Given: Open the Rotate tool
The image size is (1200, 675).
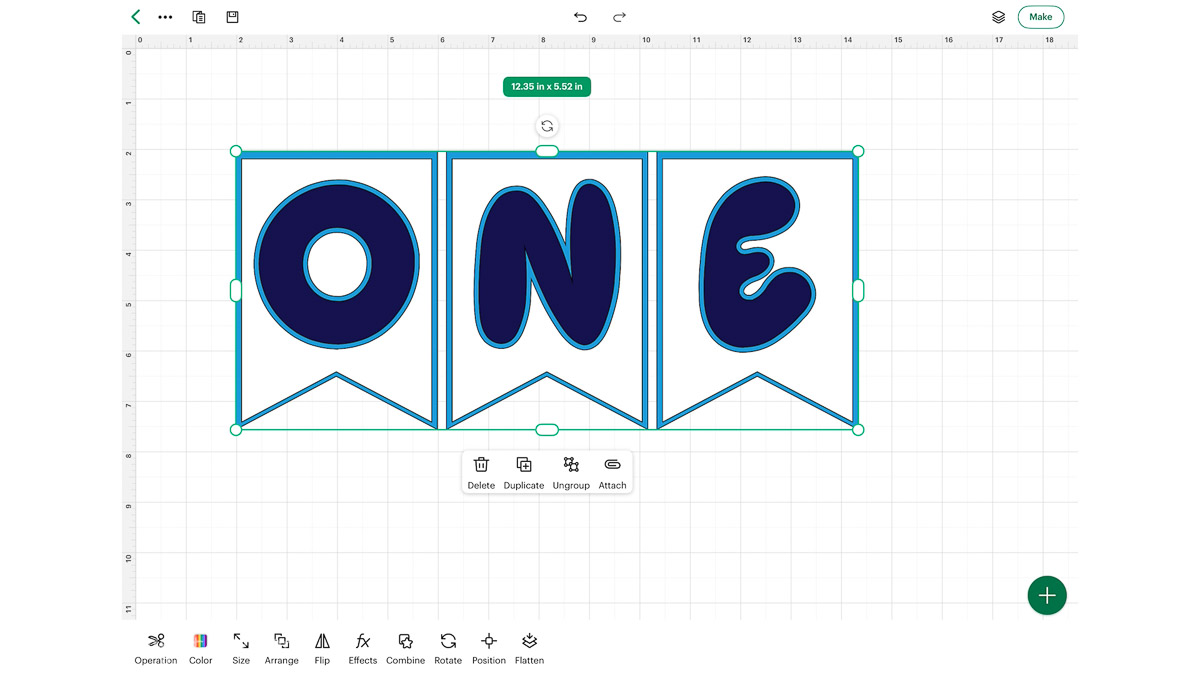Looking at the screenshot, I should click(447, 646).
